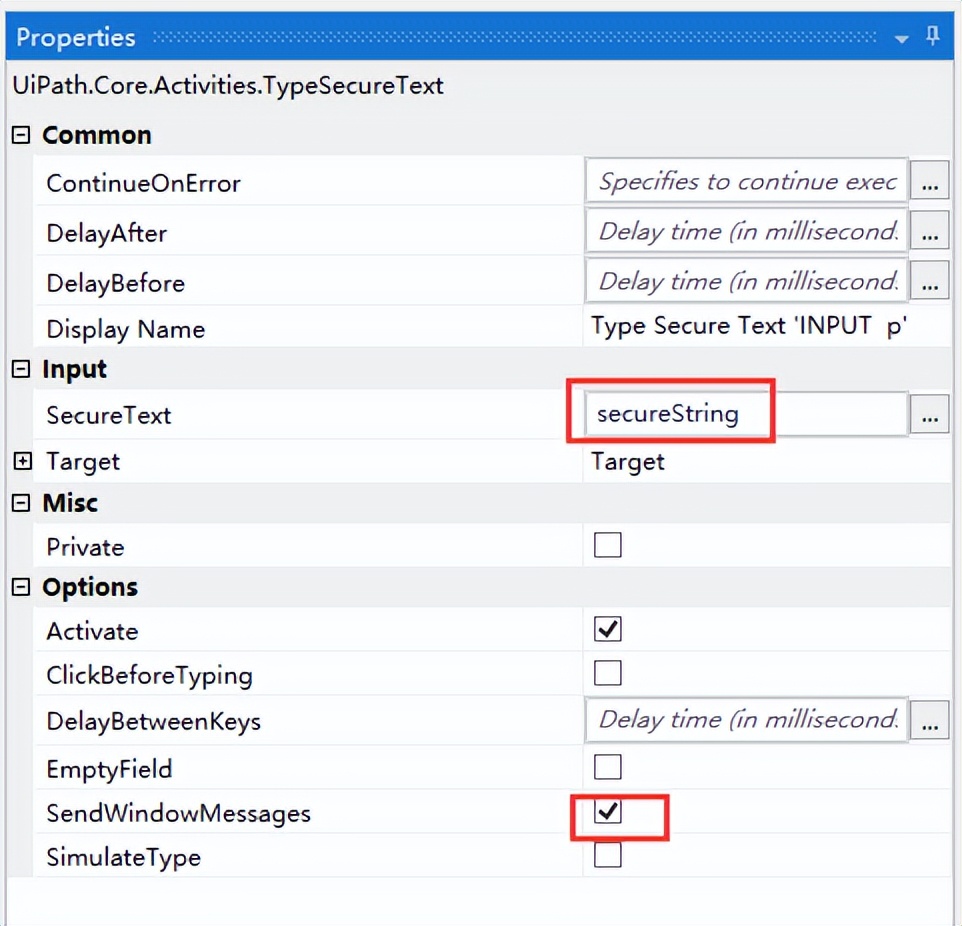Select the Display Name value field
Screen dimensions: 962x926
coord(750,327)
